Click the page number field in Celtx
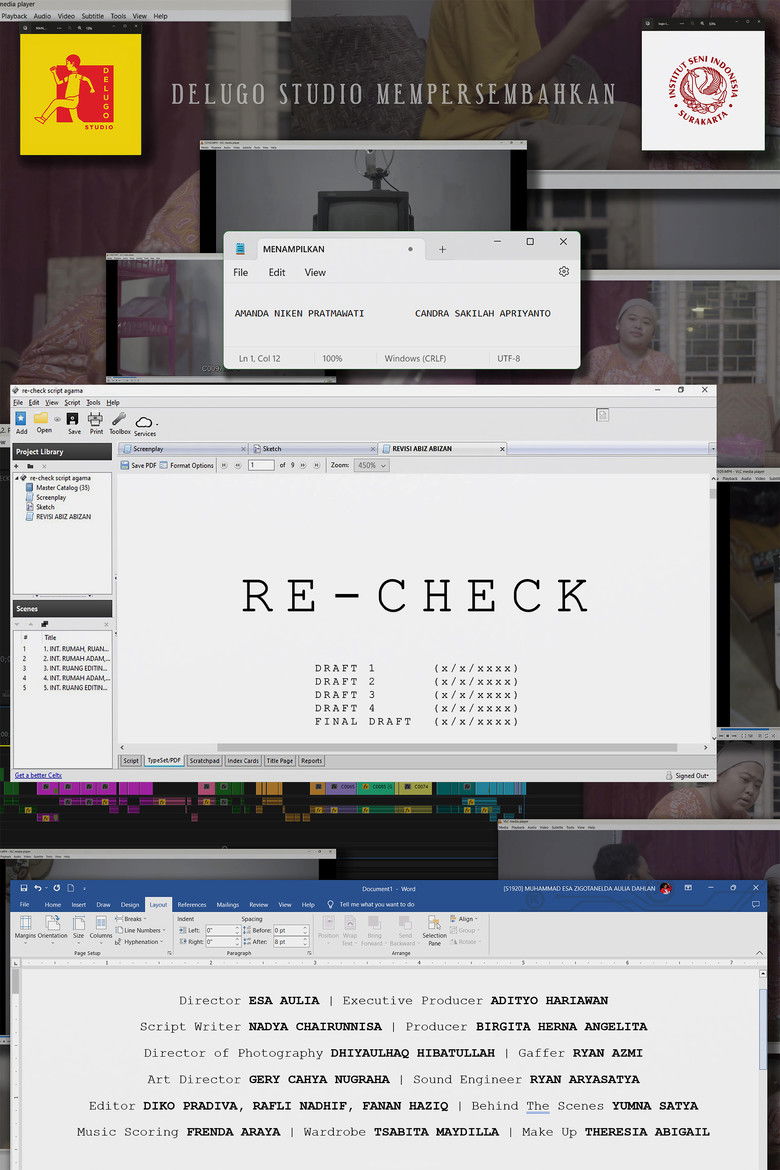The image size is (780, 1170). (x=261, y=466)
